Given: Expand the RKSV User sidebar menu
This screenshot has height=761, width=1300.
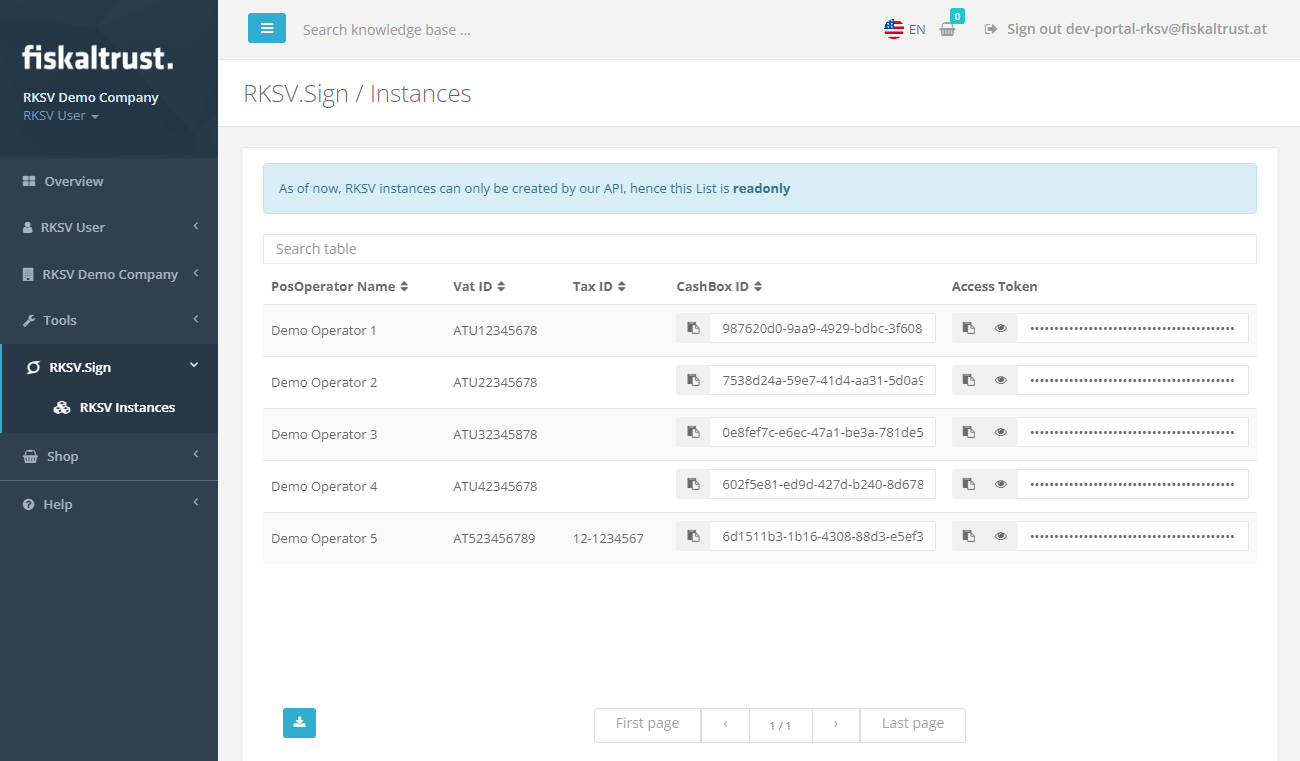Looking at the screenshot, I should click(x=109, y=227).
